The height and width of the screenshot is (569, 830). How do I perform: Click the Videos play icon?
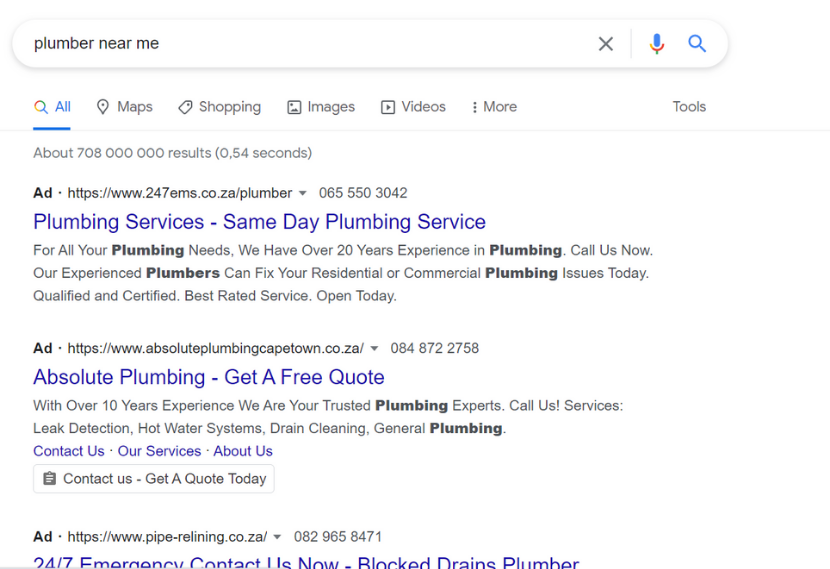point(387,107)
